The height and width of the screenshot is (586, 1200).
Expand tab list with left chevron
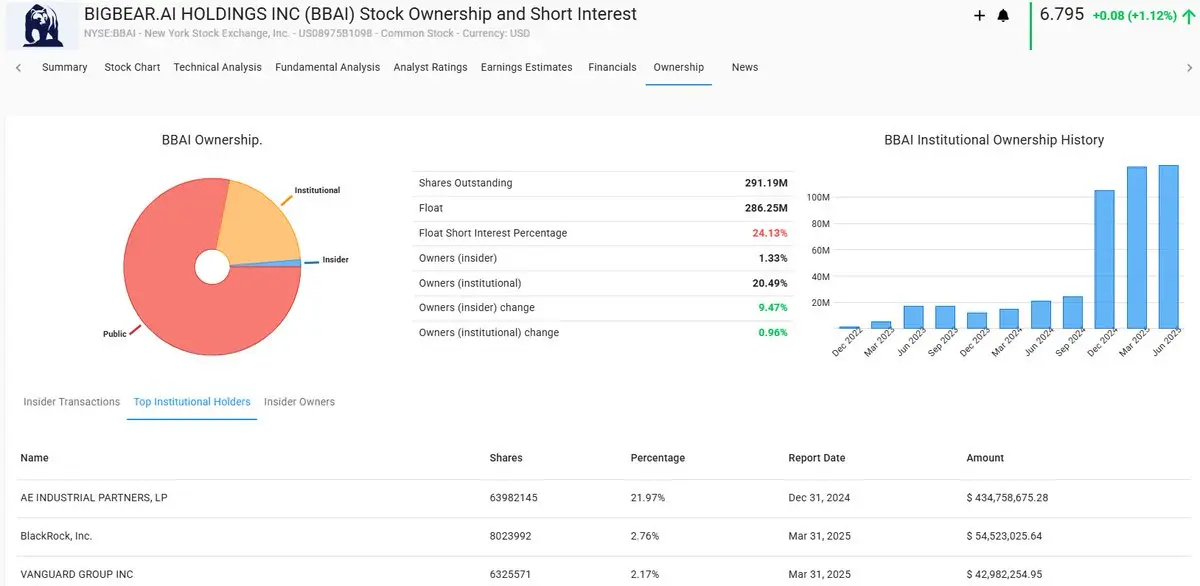[19, 67]
